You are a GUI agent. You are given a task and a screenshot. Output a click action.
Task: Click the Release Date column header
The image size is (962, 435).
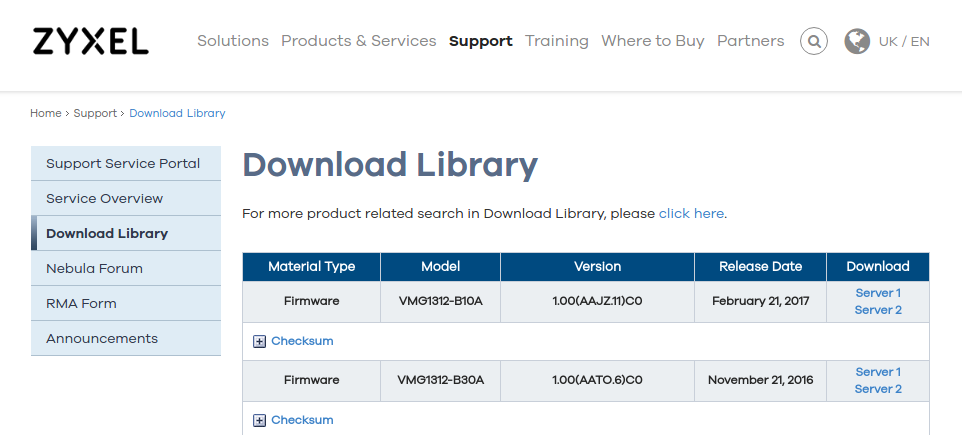click(761, 267)
